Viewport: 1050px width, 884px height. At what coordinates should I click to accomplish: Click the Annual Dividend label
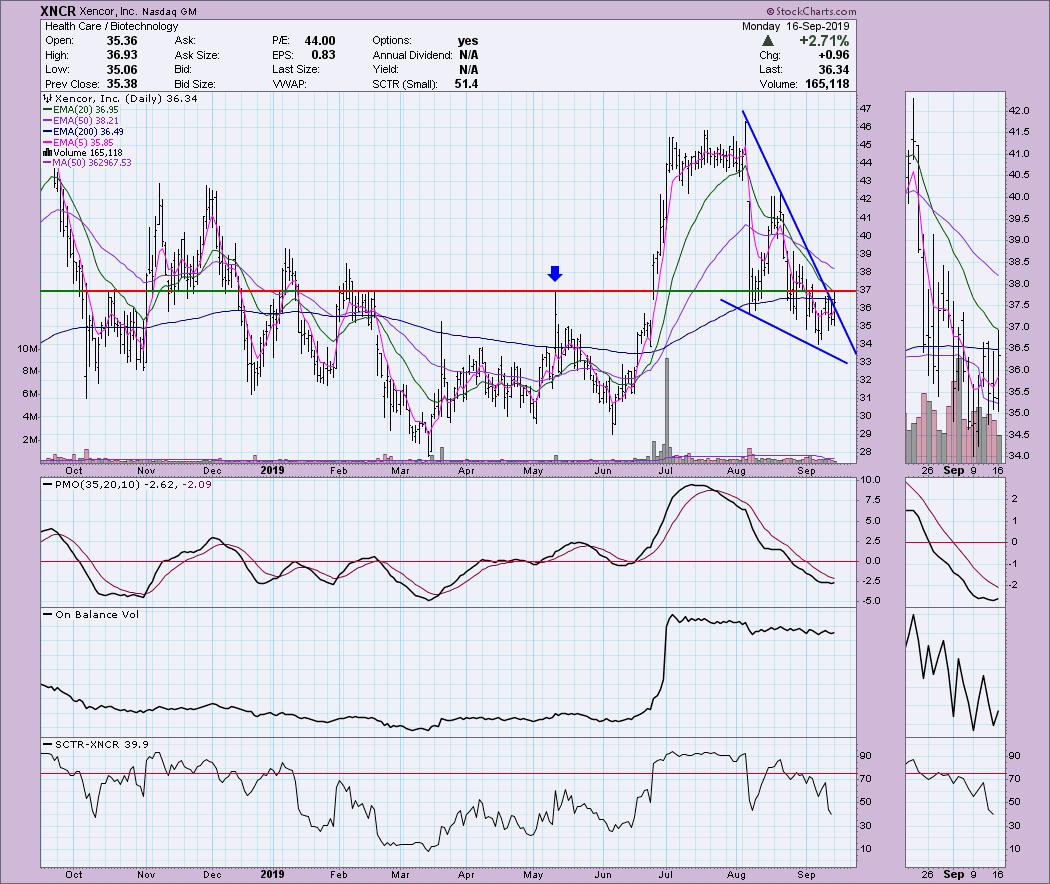coord(412,55)
